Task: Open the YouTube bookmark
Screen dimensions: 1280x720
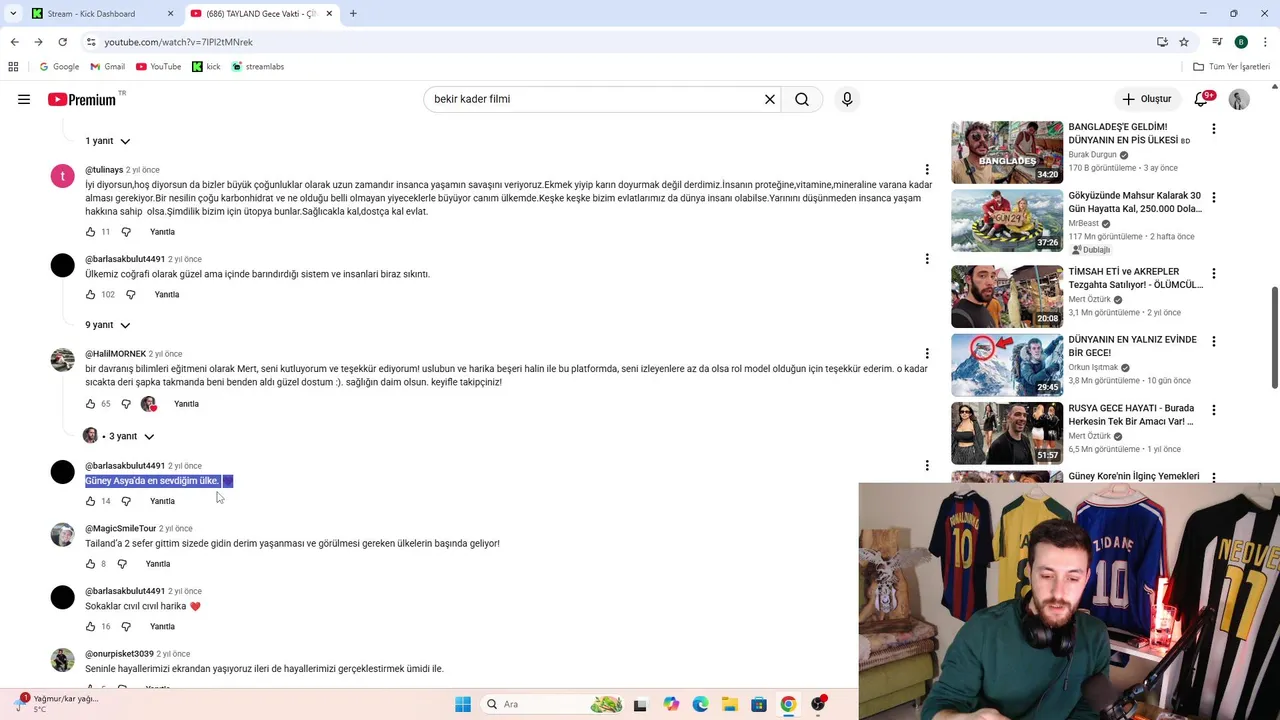Action: coord(158,67)
